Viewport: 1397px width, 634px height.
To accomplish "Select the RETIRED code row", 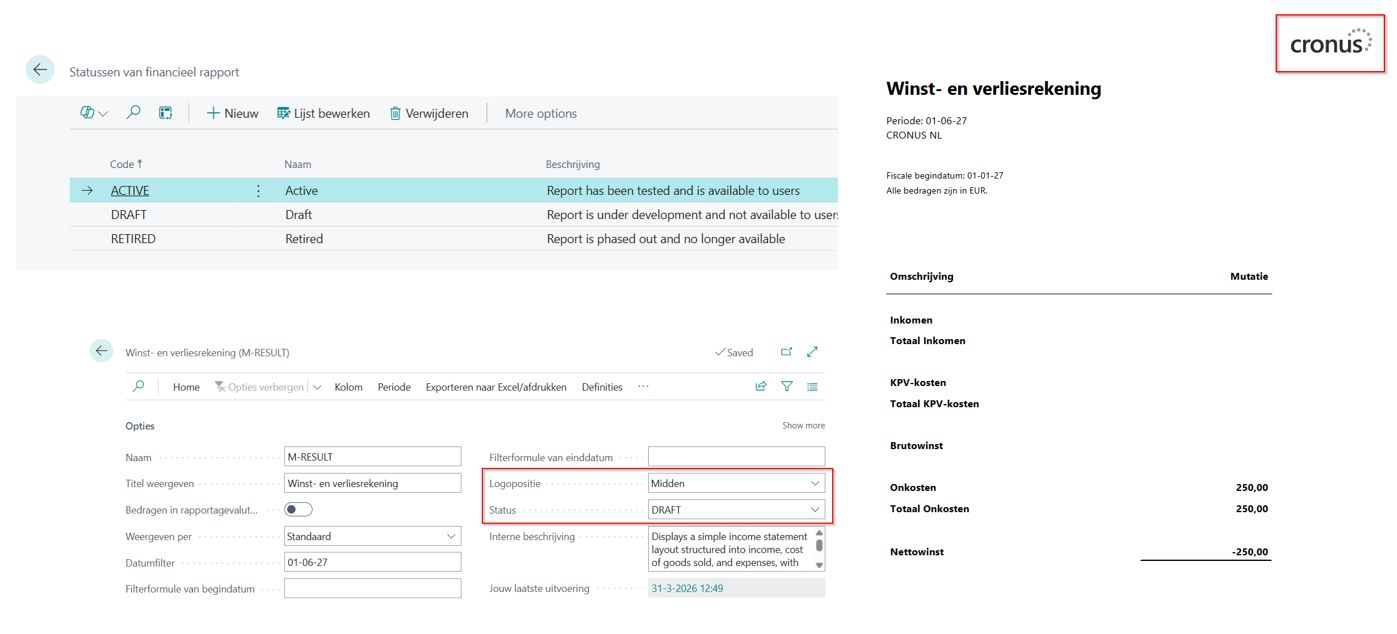I will coord(133,238).
